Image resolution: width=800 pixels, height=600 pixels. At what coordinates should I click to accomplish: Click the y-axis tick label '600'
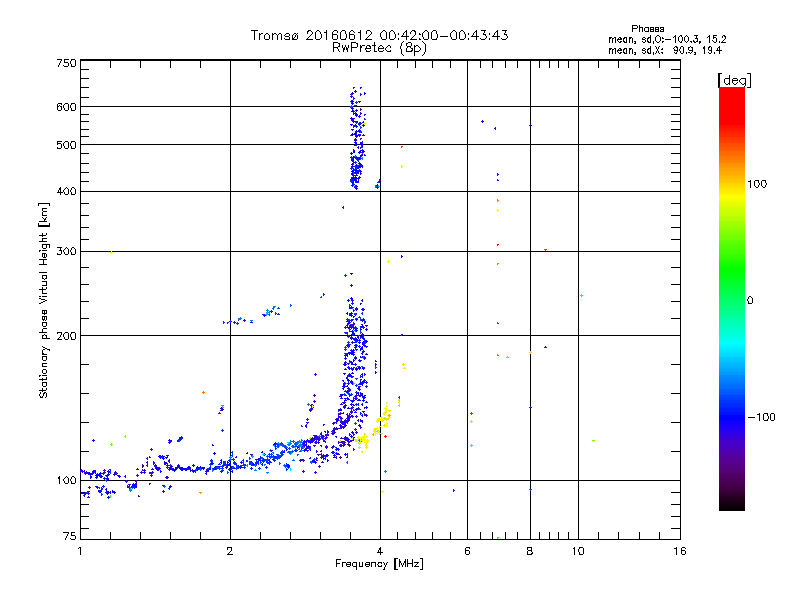66,107
